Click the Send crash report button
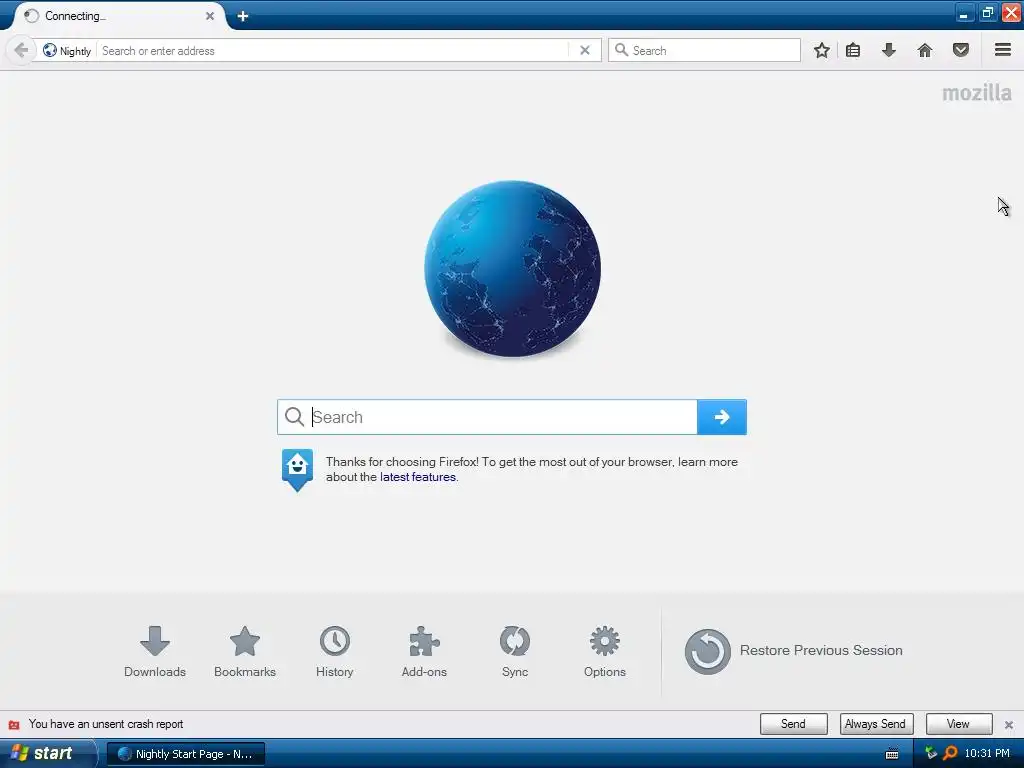Image resolution: width=1024 pixels, height=768 pixels. (x=793, y=724)
